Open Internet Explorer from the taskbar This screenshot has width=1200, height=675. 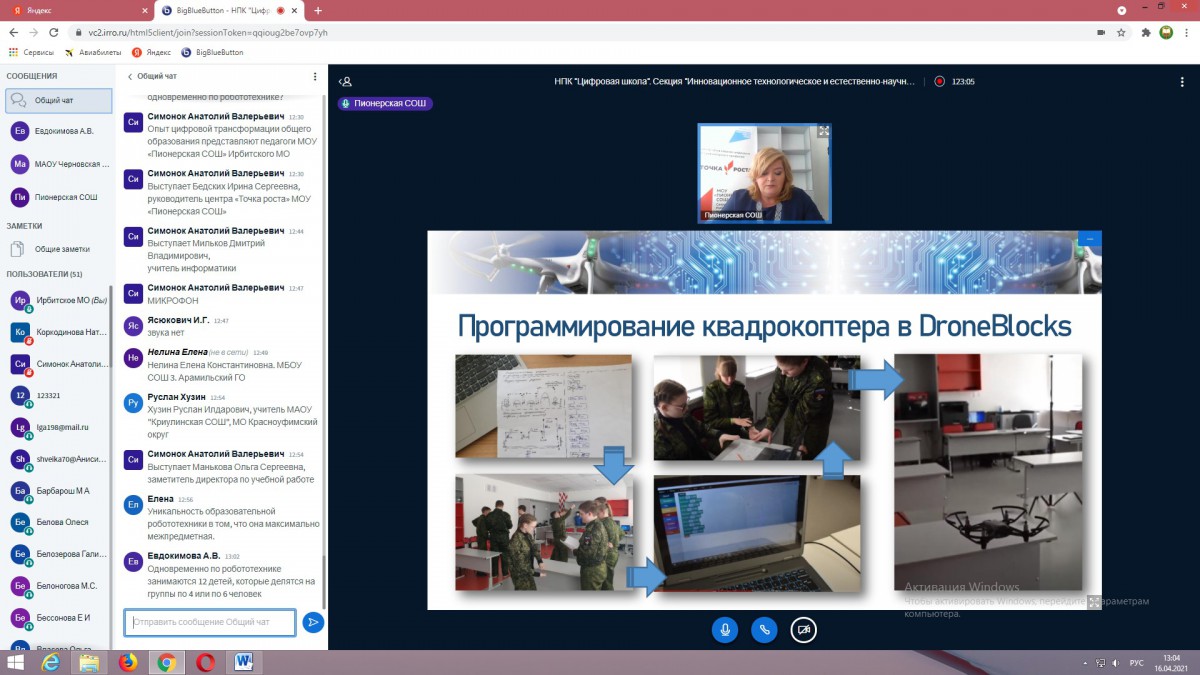tap(51, 662)
